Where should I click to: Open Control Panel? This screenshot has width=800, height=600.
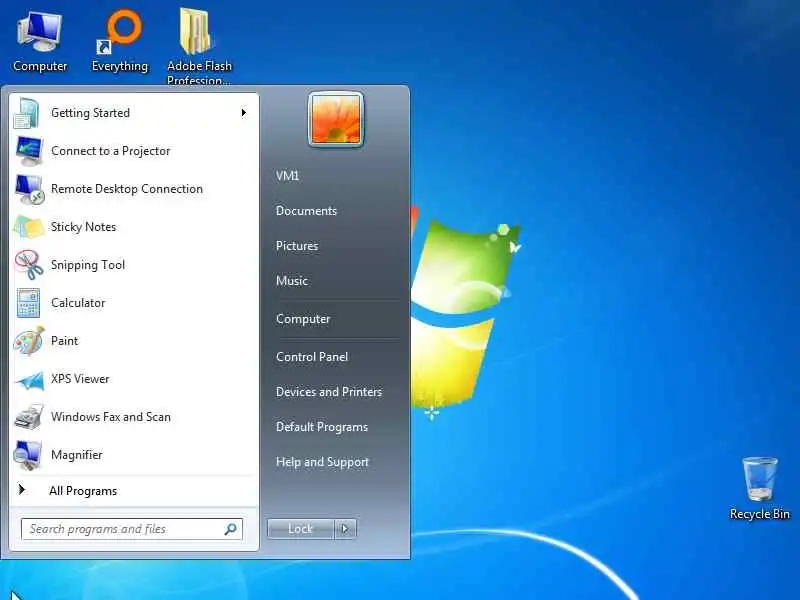pos(312,357)
